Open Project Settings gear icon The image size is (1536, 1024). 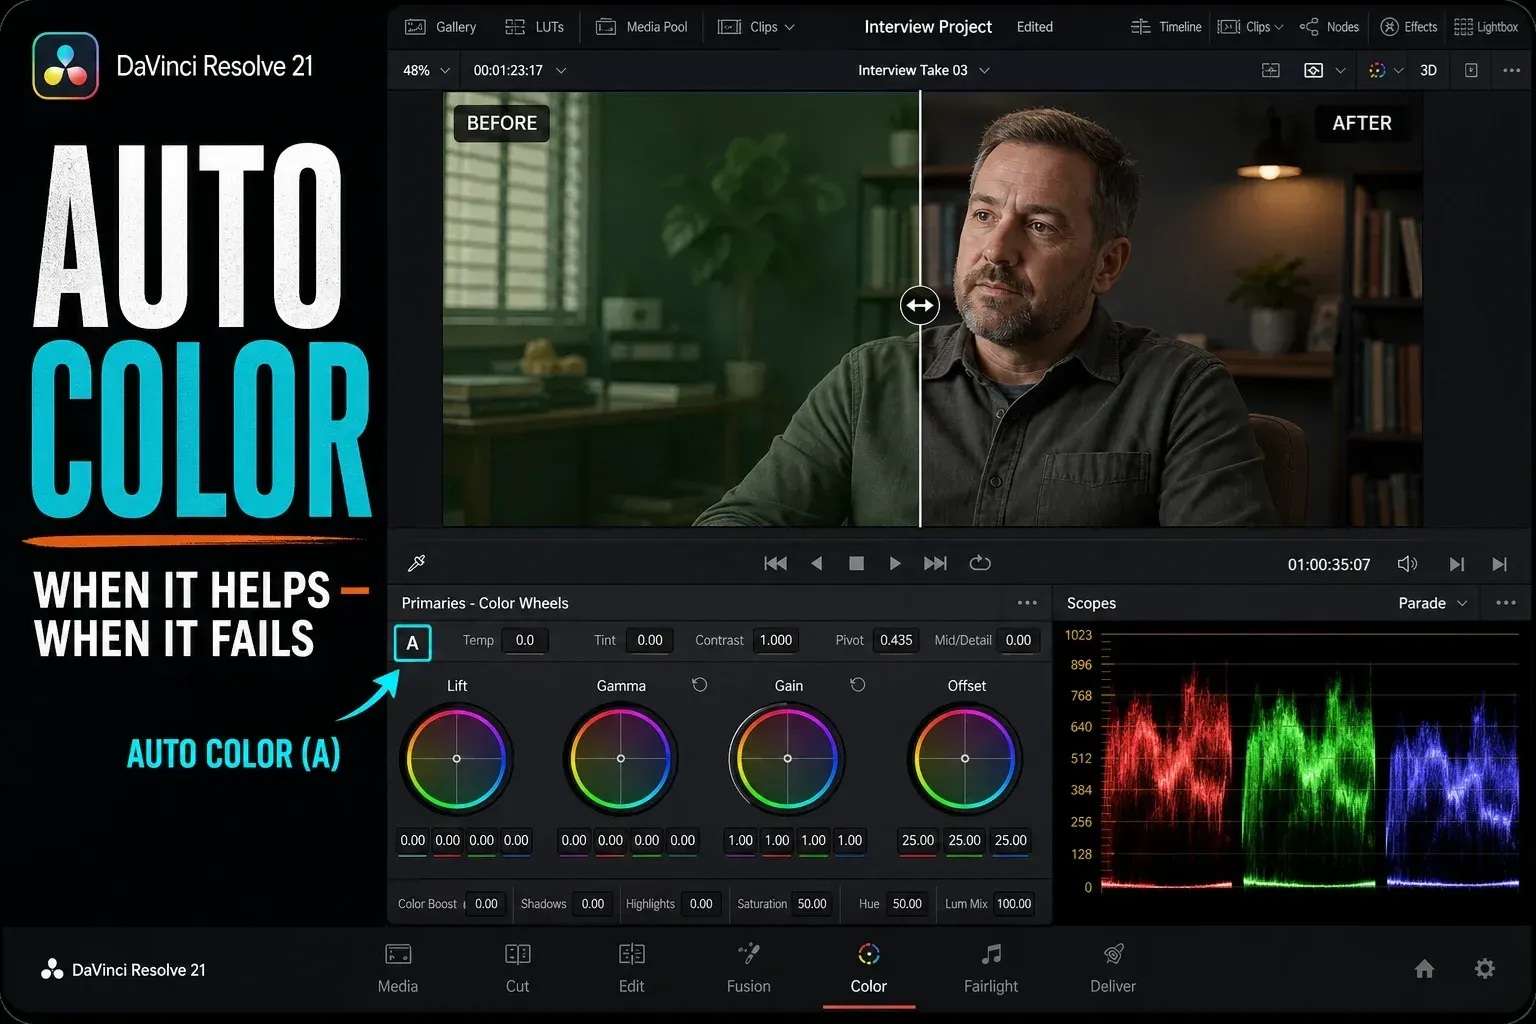point(1485,968)
